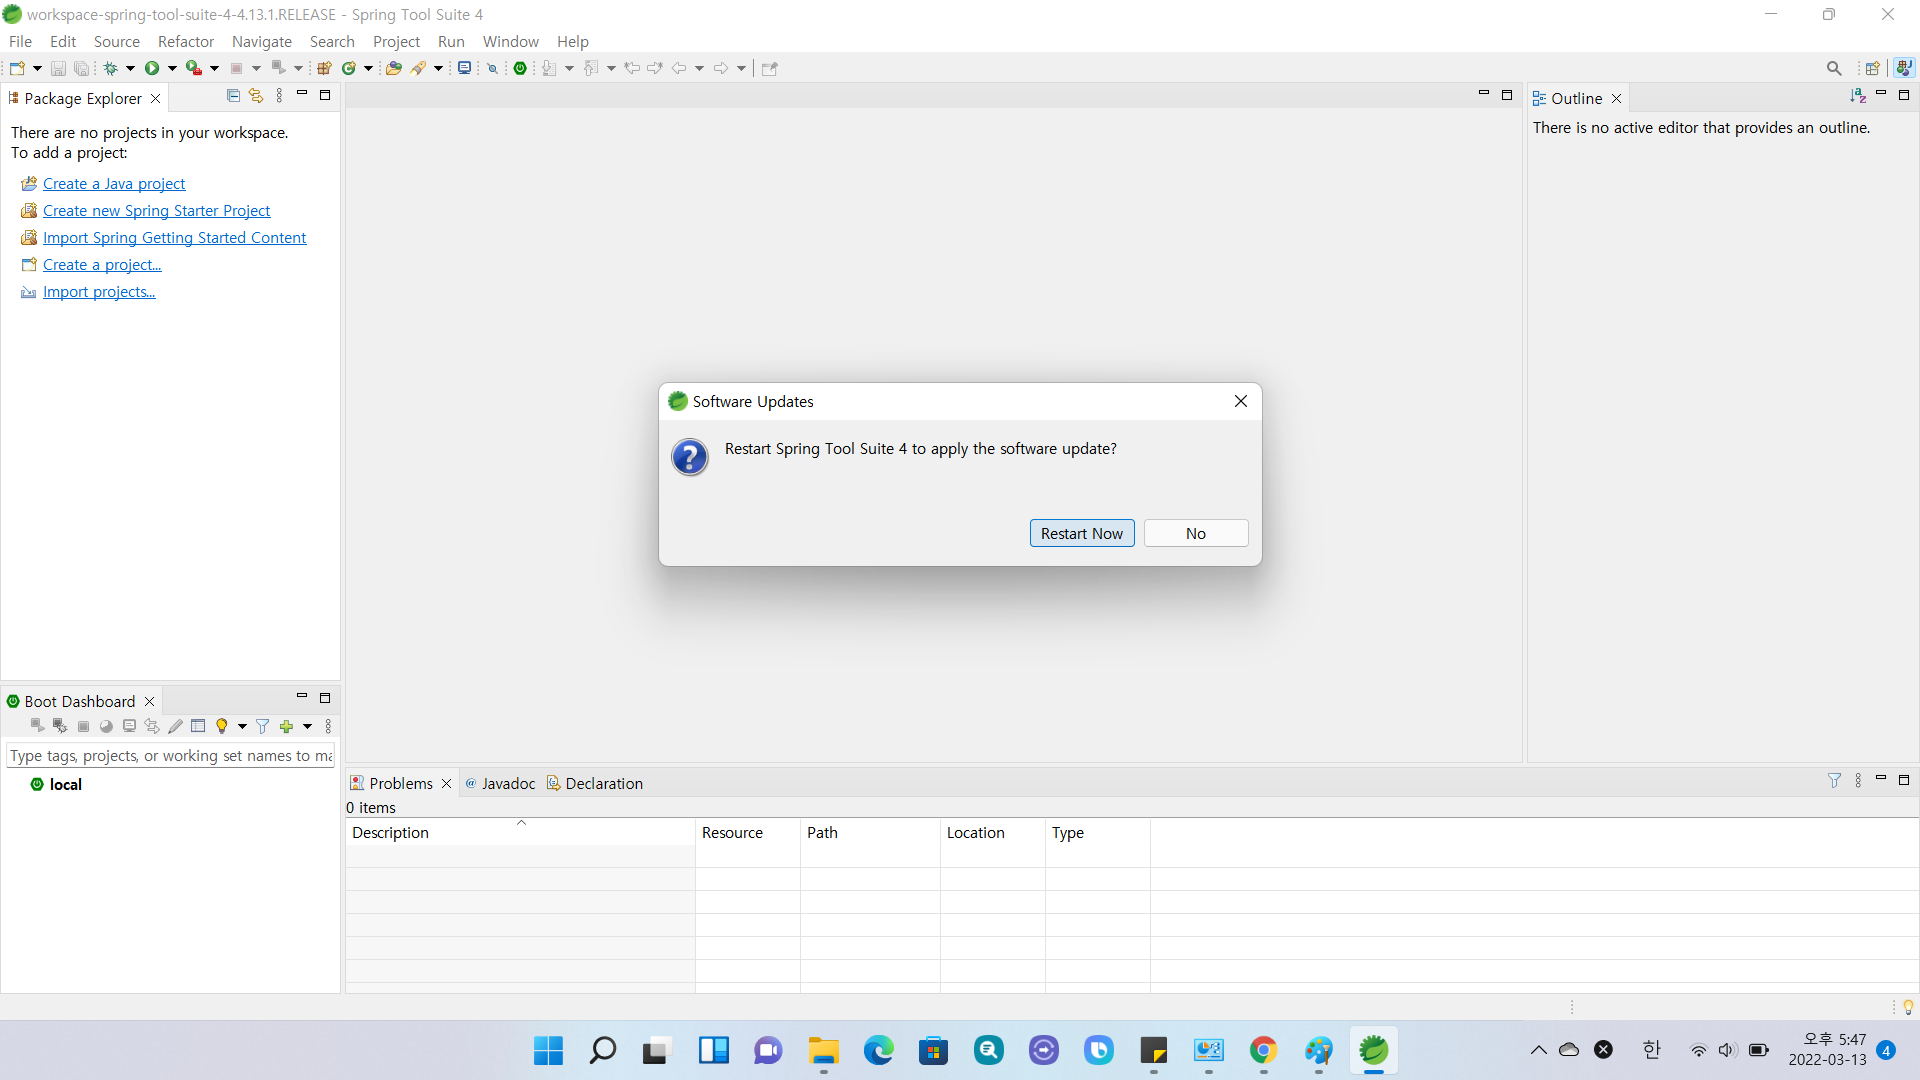Click No in Software Updates dialog
This screenshot has width=1920, height=1080.
tap(1195, 533)
